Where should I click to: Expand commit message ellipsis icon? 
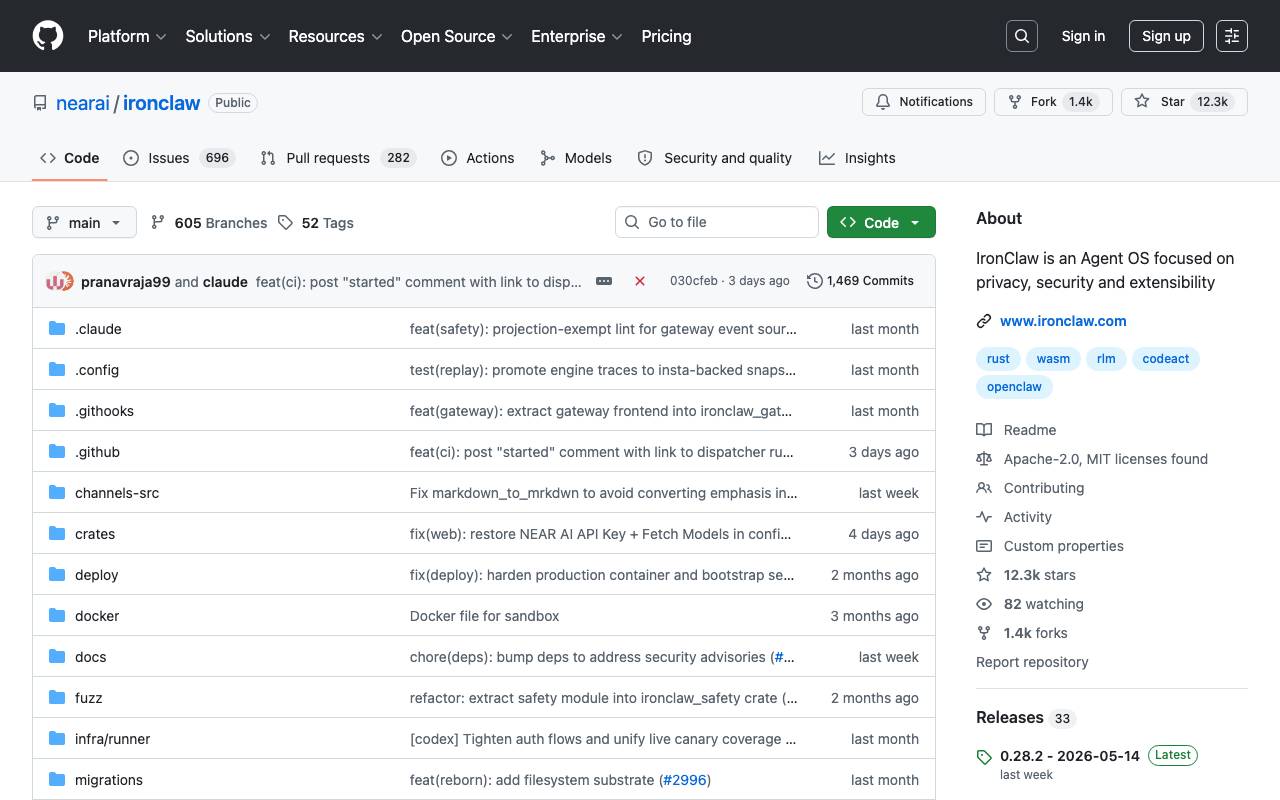[604, 281]
